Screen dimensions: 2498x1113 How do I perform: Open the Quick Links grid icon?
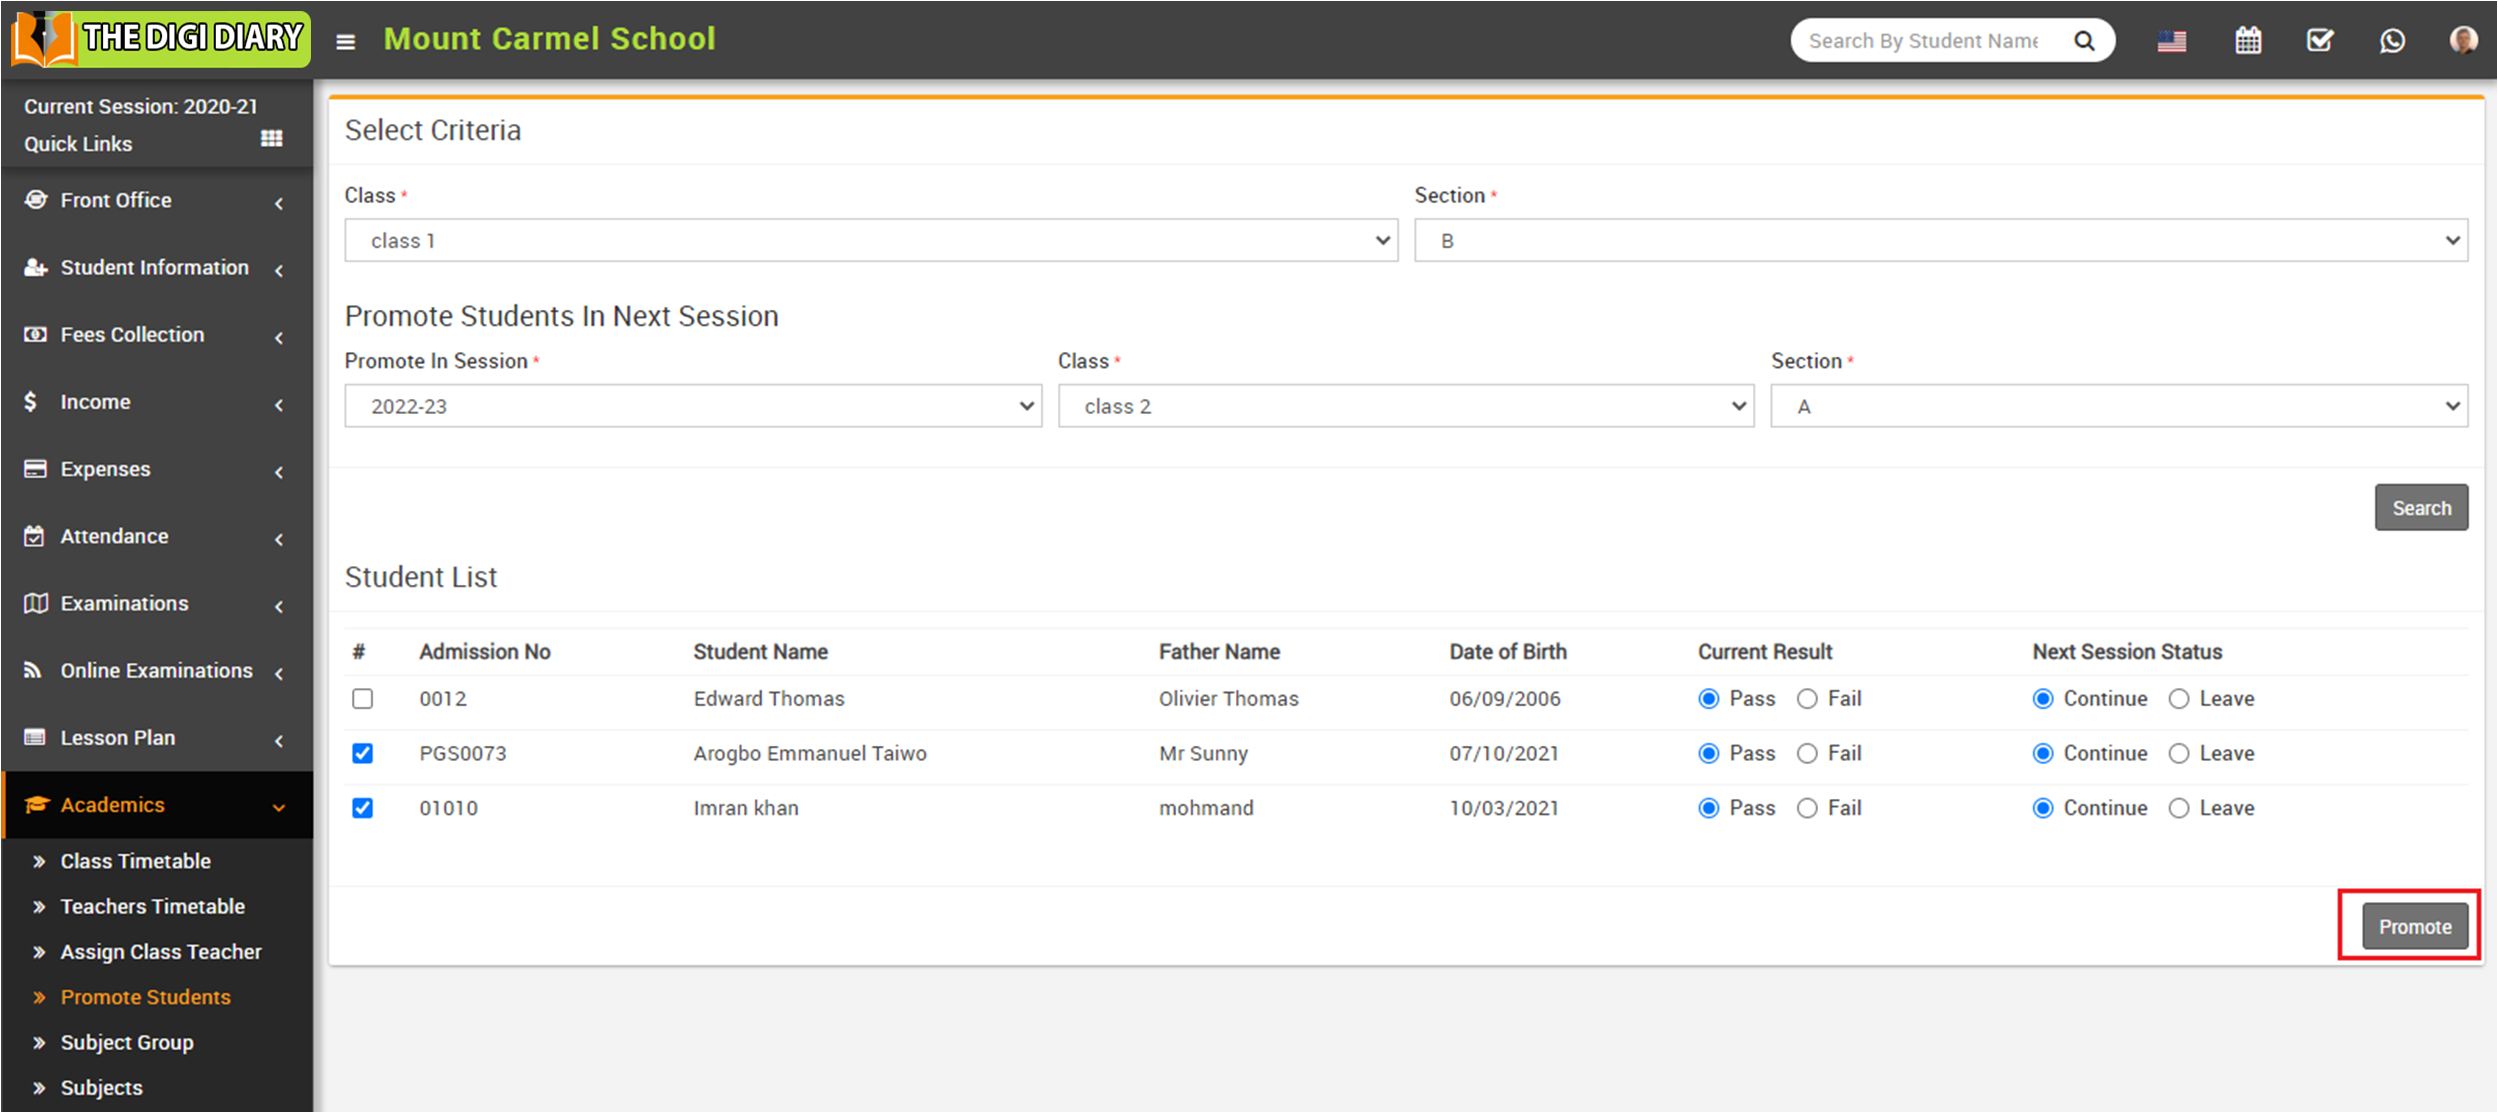coord(271,139)
